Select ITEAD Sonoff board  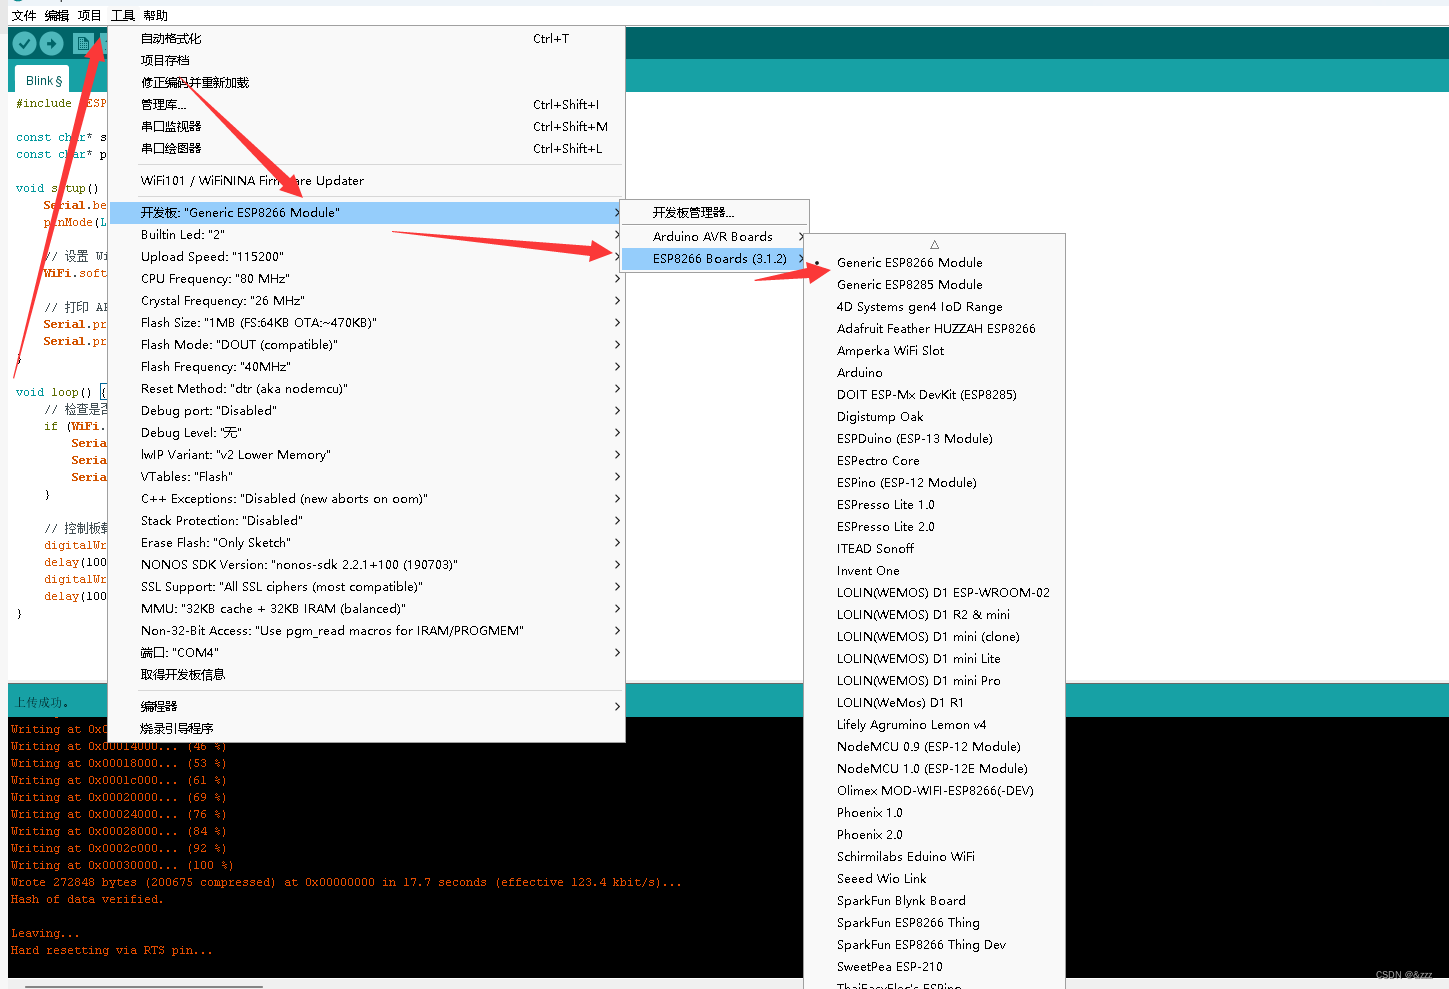934,548
